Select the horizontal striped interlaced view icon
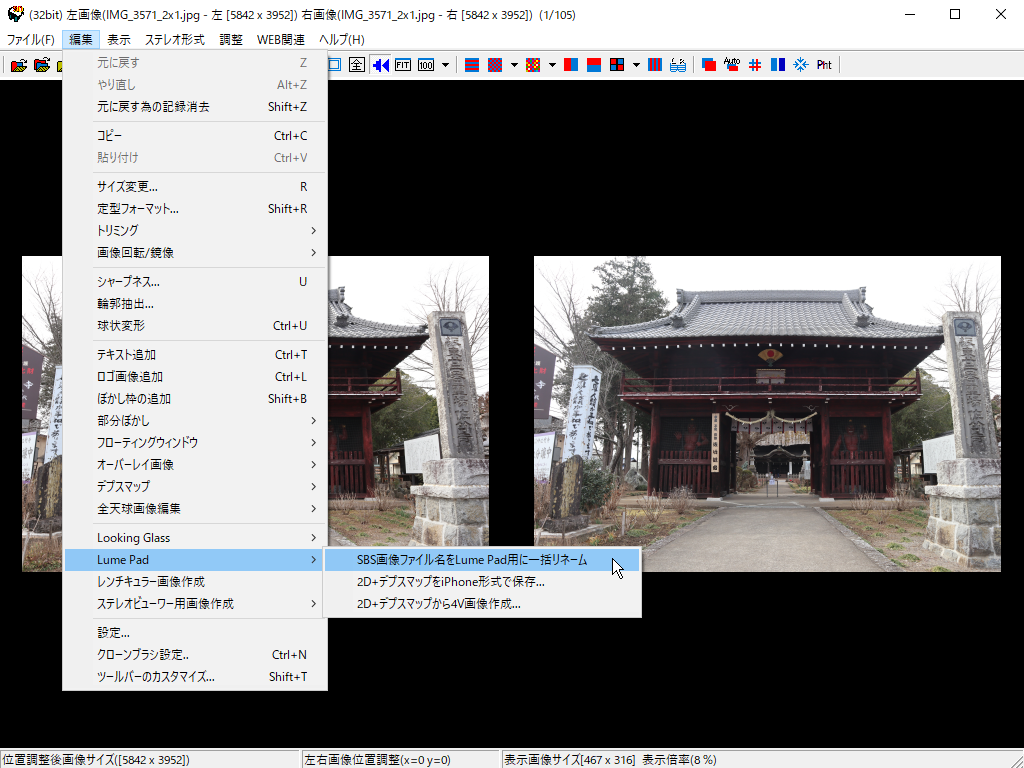The width and height of the screenshot is (1024, 768). click(x=472, y=65)
